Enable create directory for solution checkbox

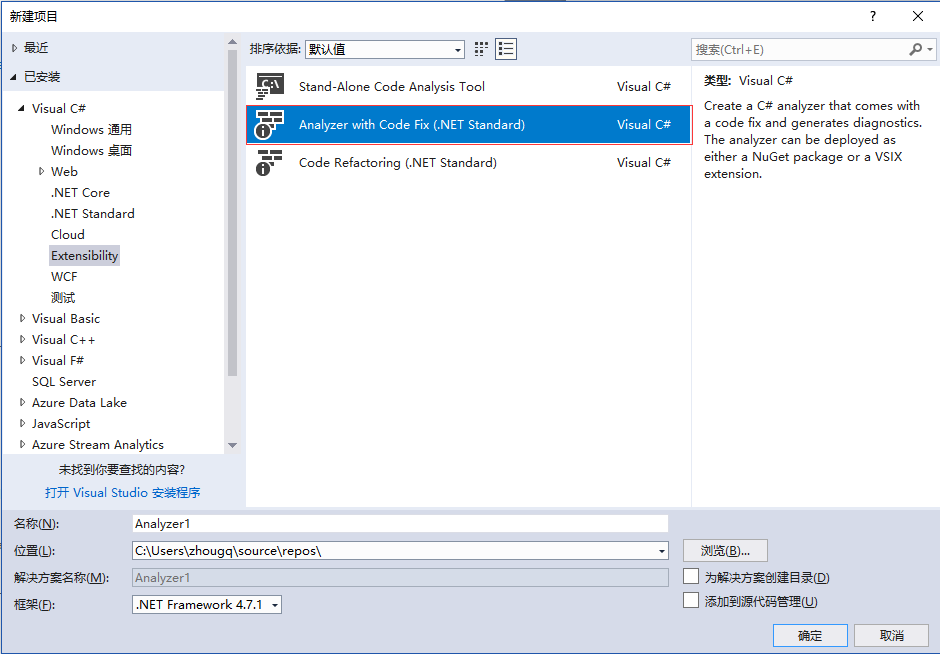[691, 577]
